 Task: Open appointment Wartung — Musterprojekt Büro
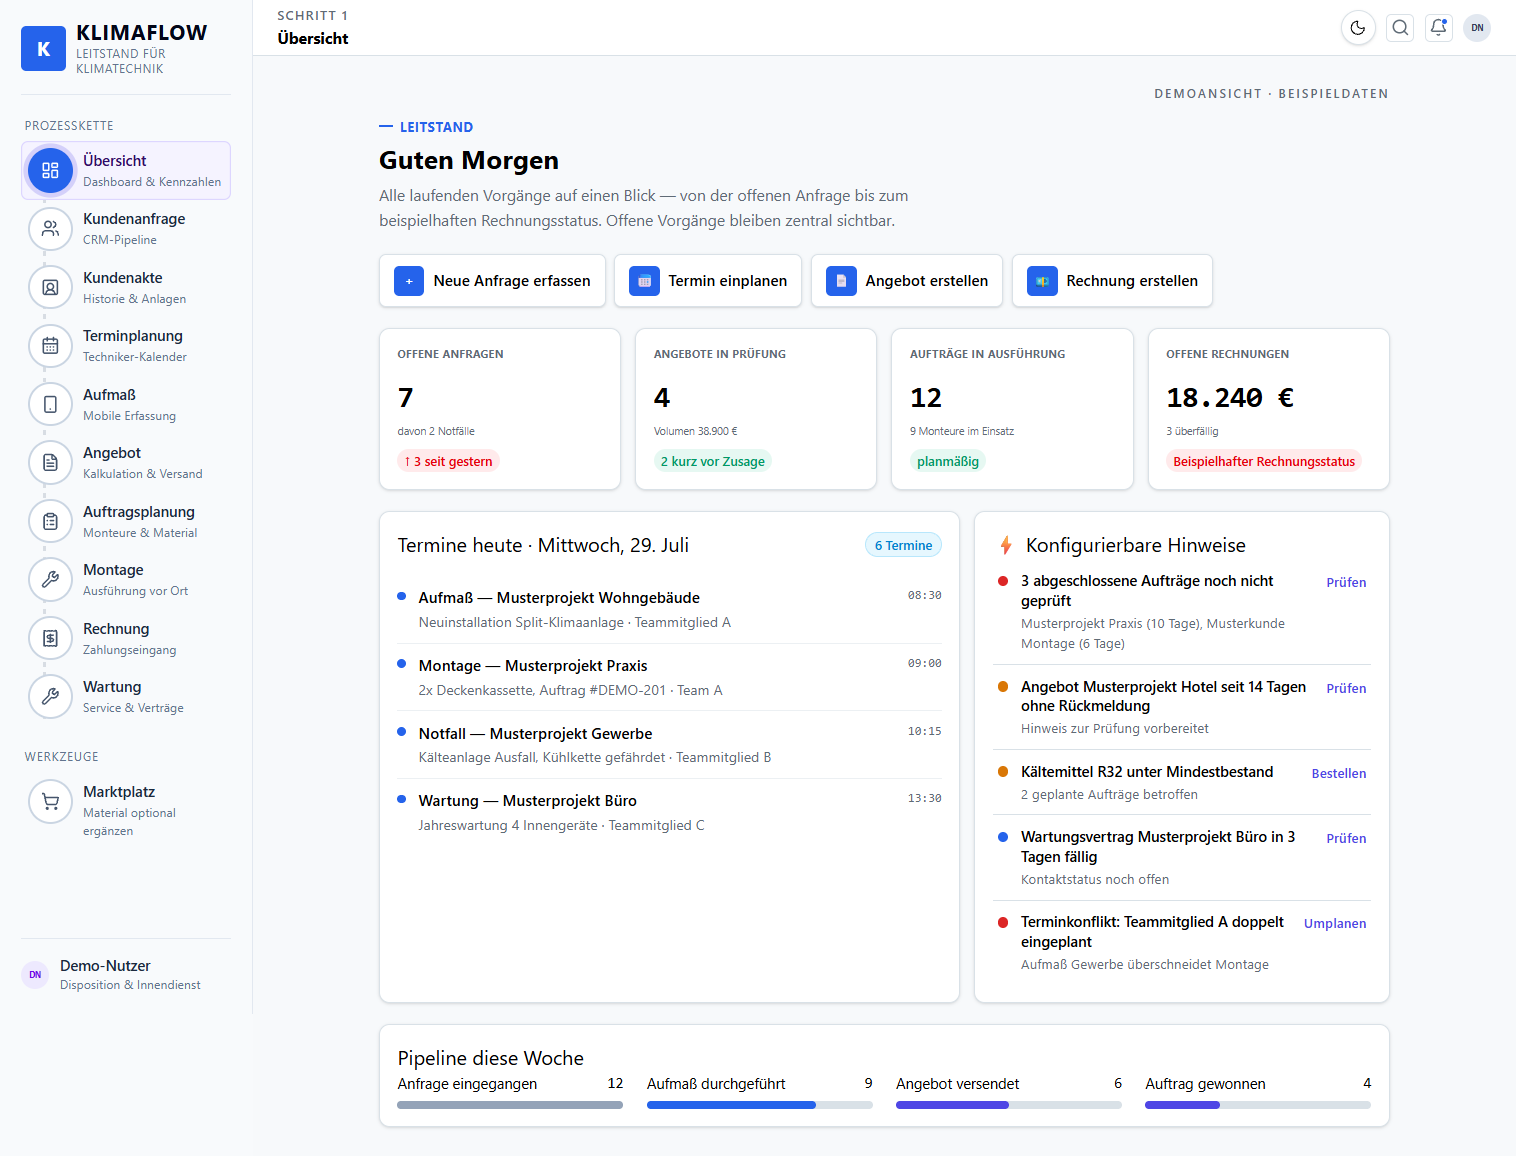[x=669, y=812]
